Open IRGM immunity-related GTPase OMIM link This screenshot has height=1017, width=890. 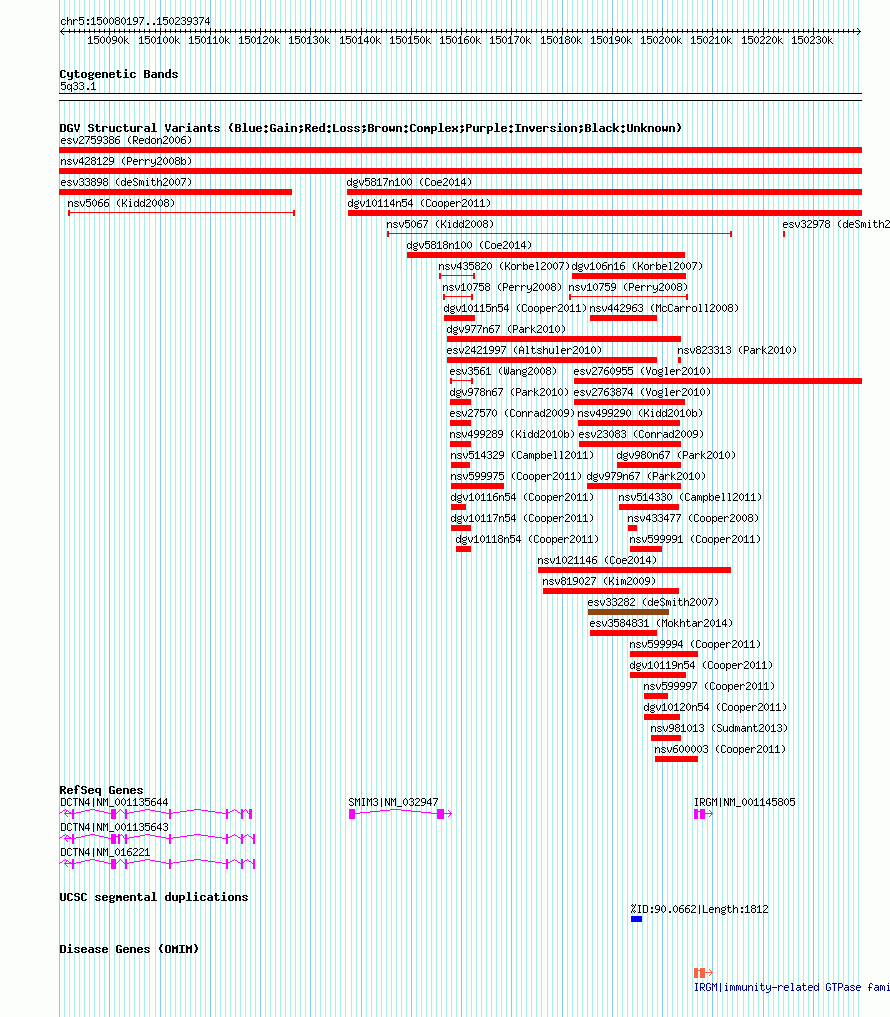tap(791, 987)
